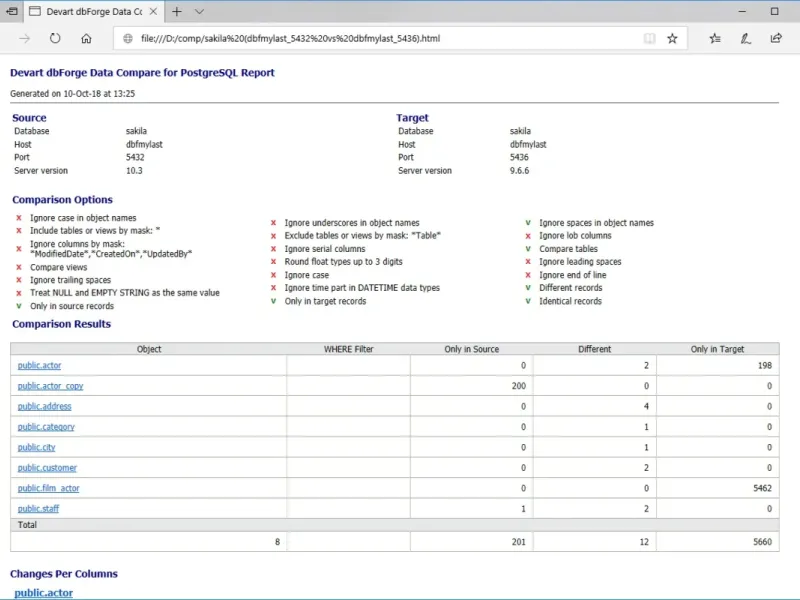Image resolution: width=800 pixels, height=600 pixels.
Task: Click the red X beside Ignore case in object names
Action: click(x=19, y=218)
